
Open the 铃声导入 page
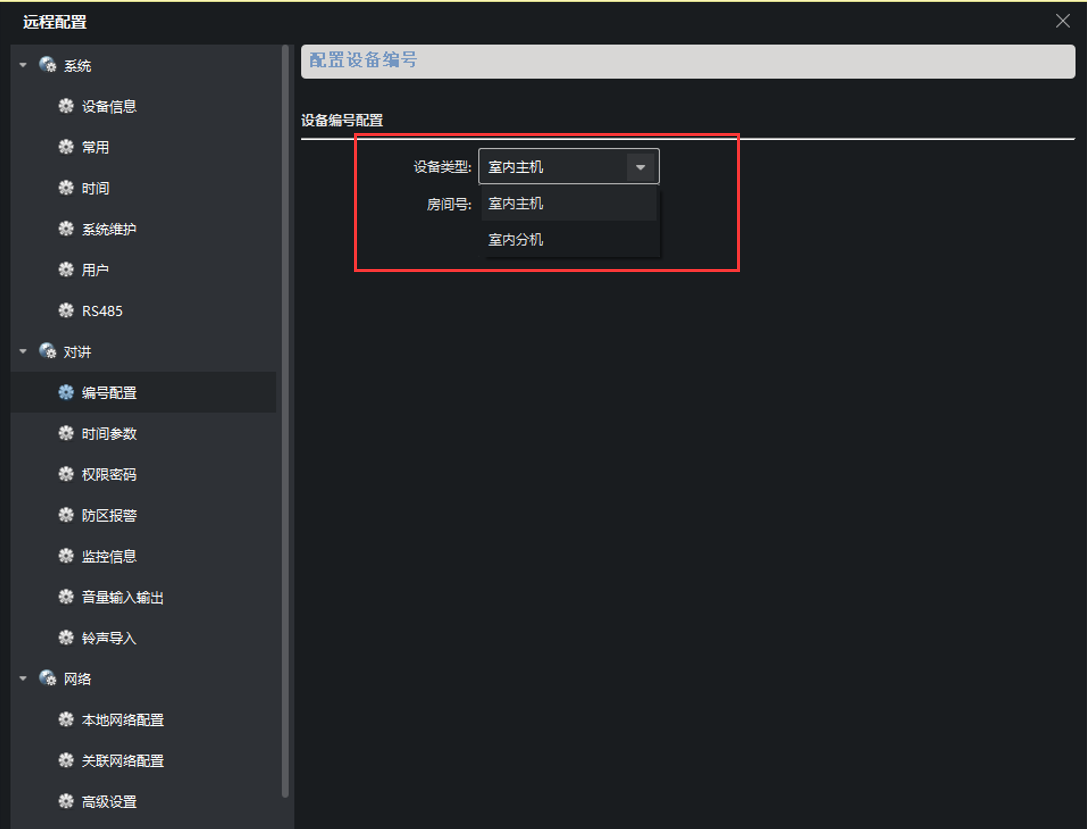click(109, 638)
